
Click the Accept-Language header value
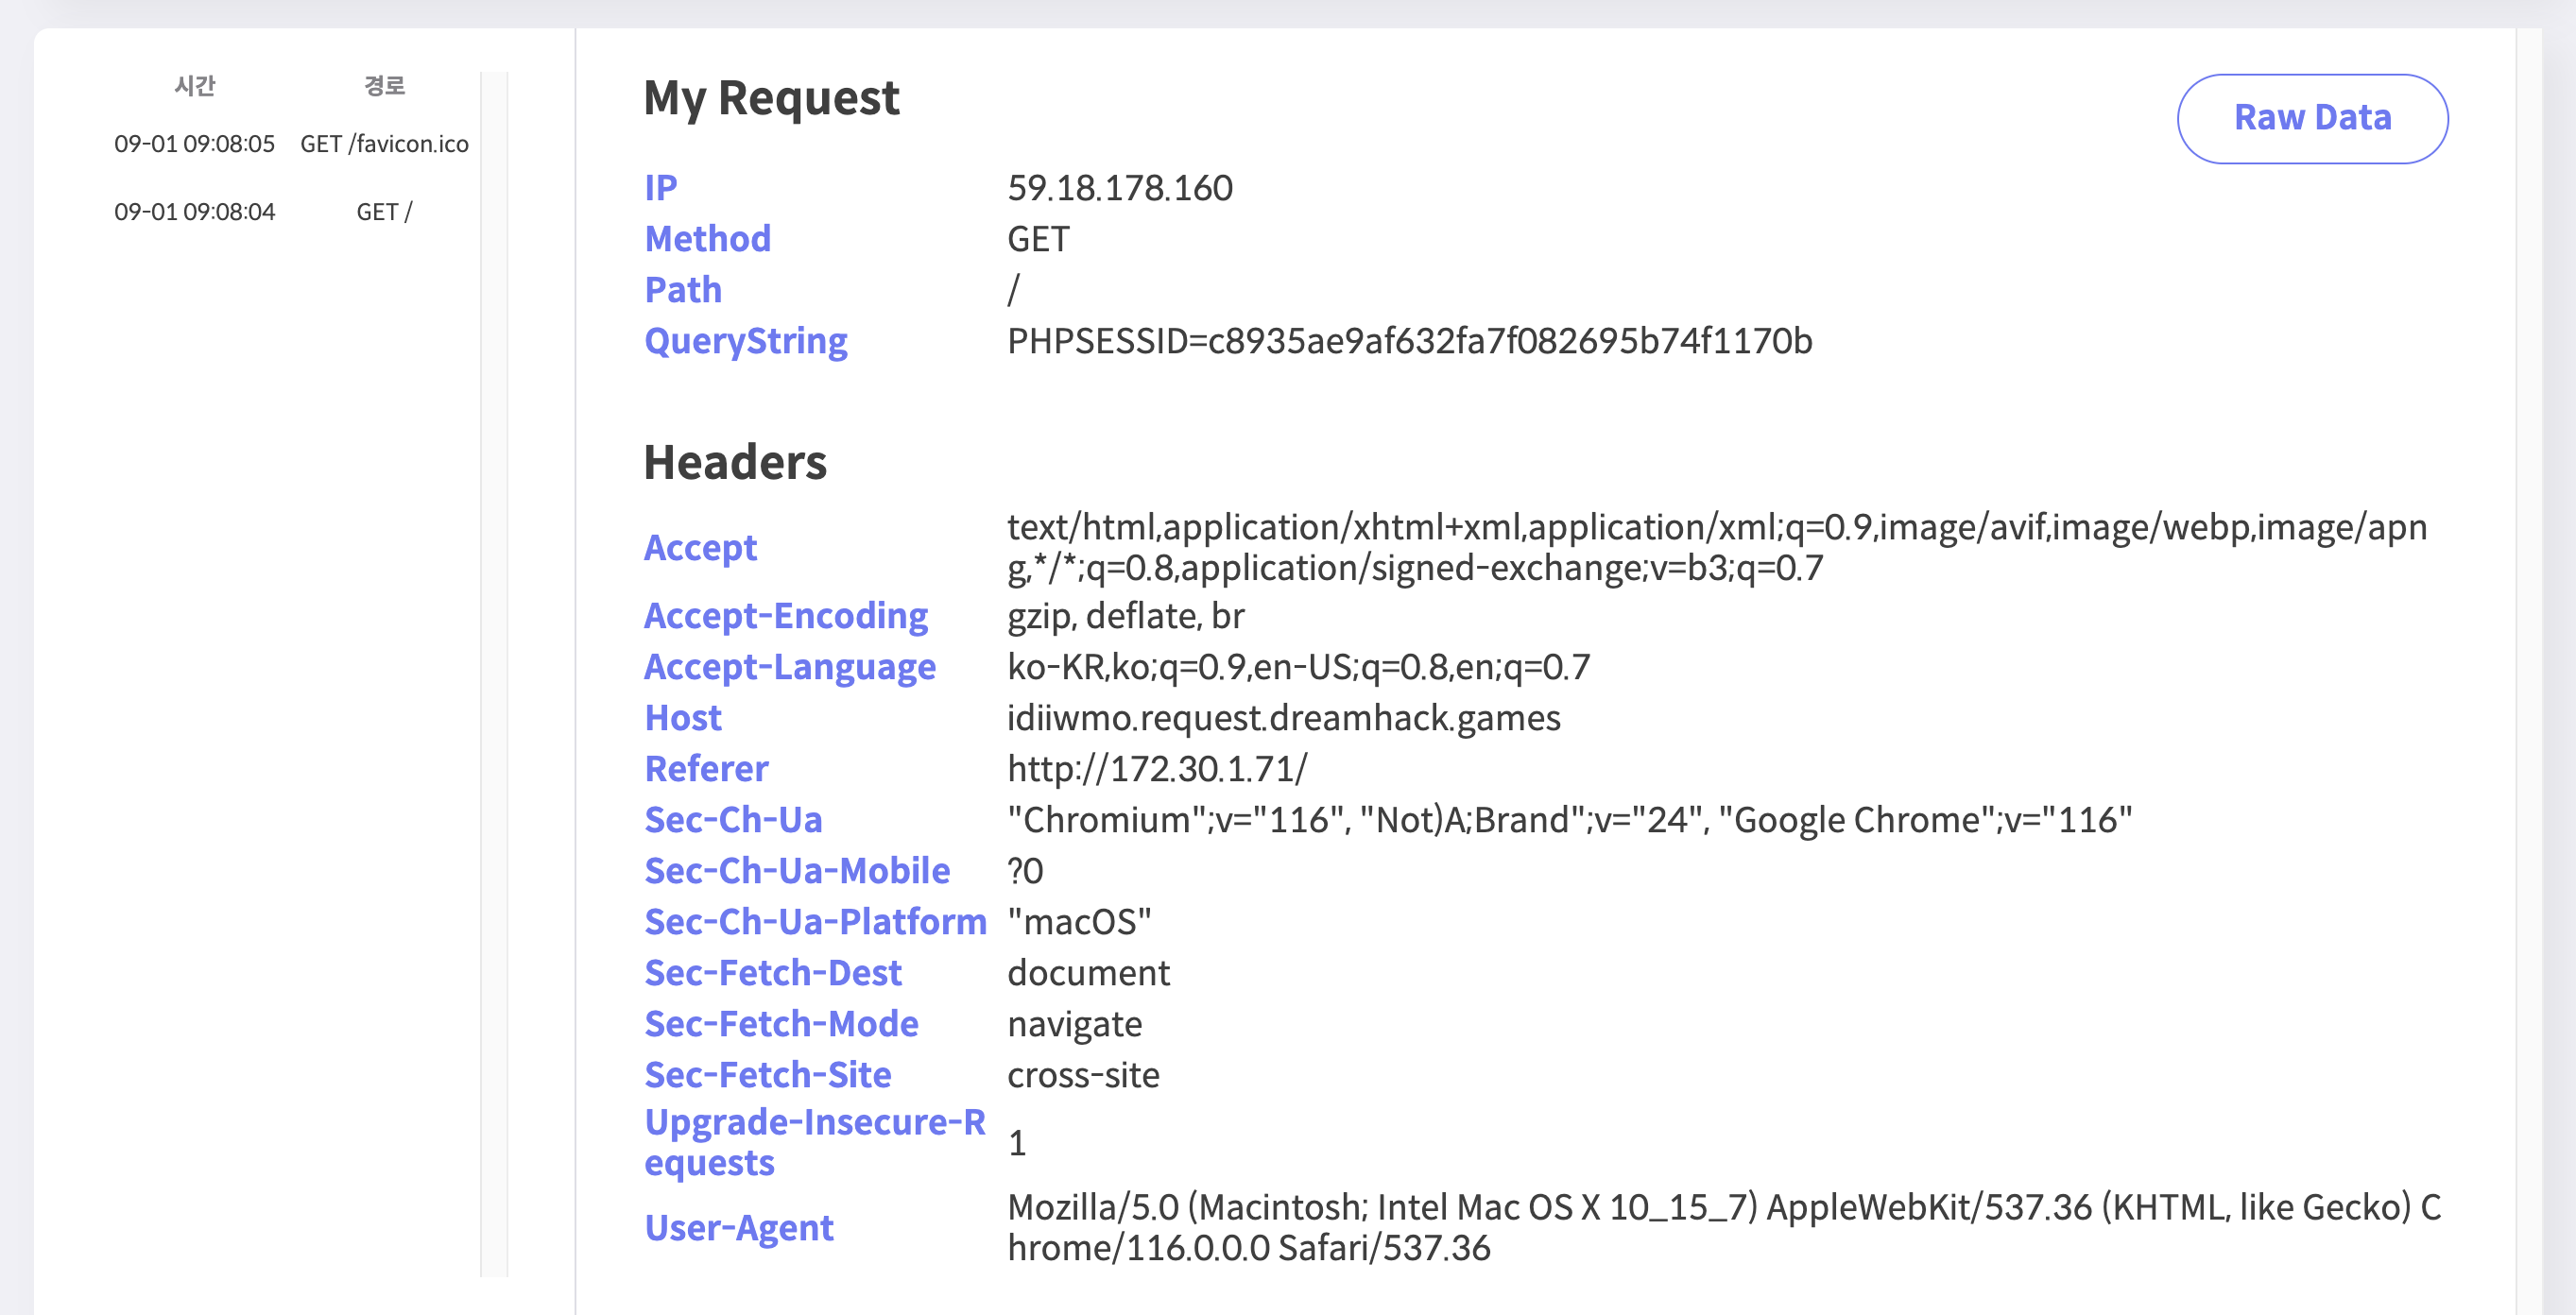(1297, 666)
